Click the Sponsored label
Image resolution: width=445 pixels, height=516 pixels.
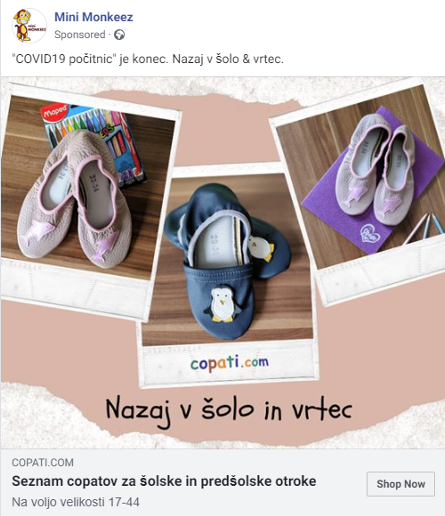click(80, 35)
